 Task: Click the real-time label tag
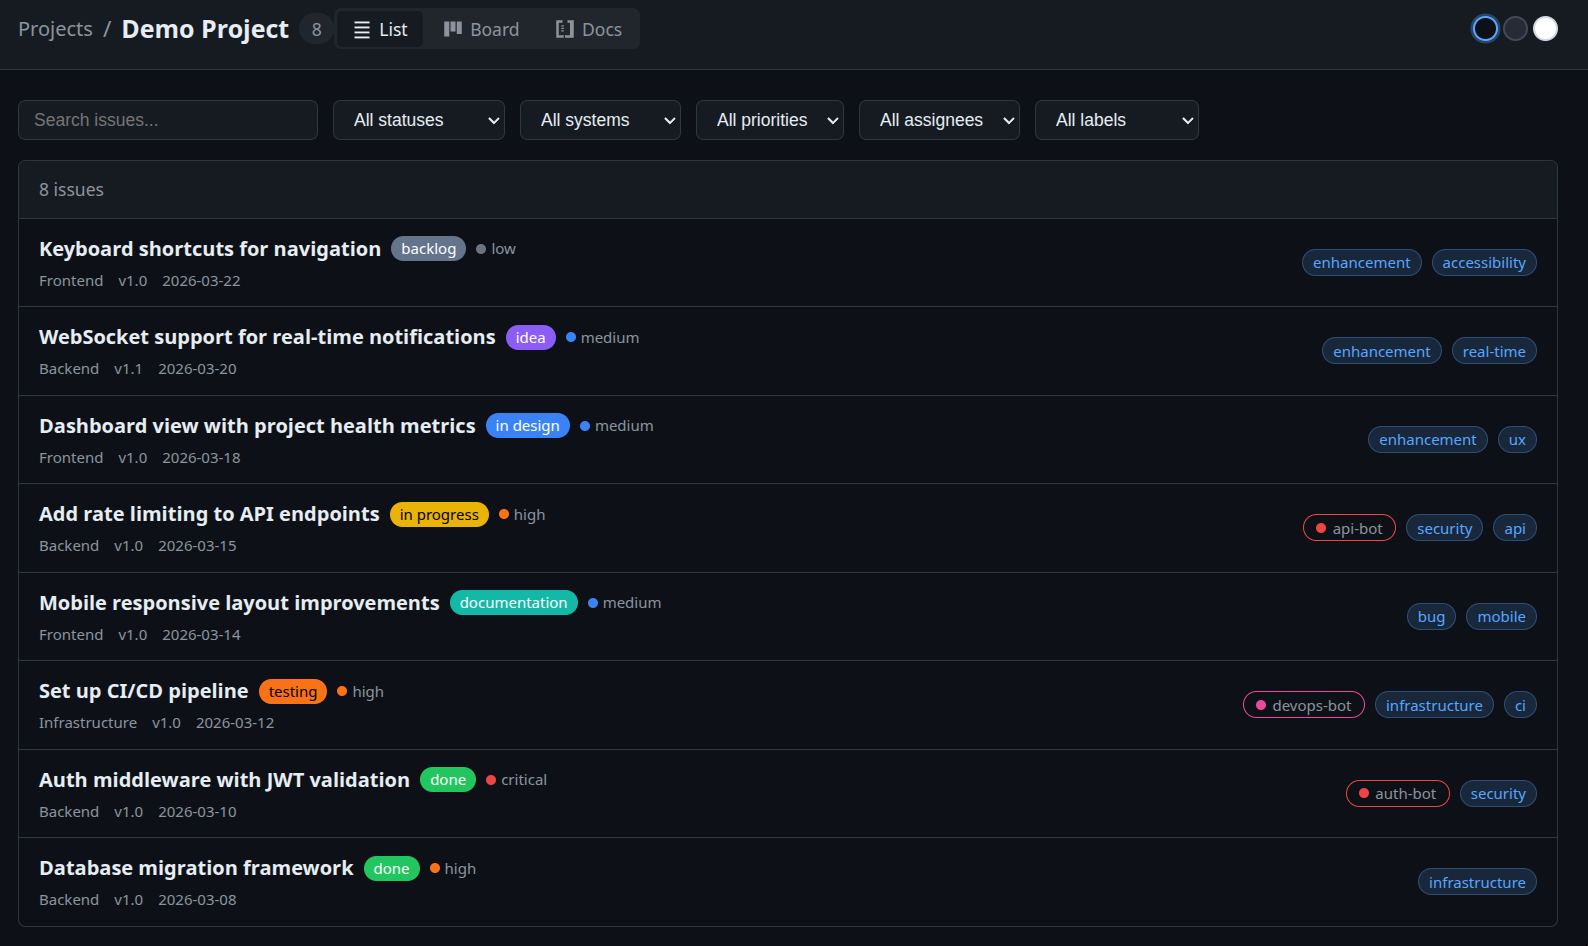(x=1494, y=352)
